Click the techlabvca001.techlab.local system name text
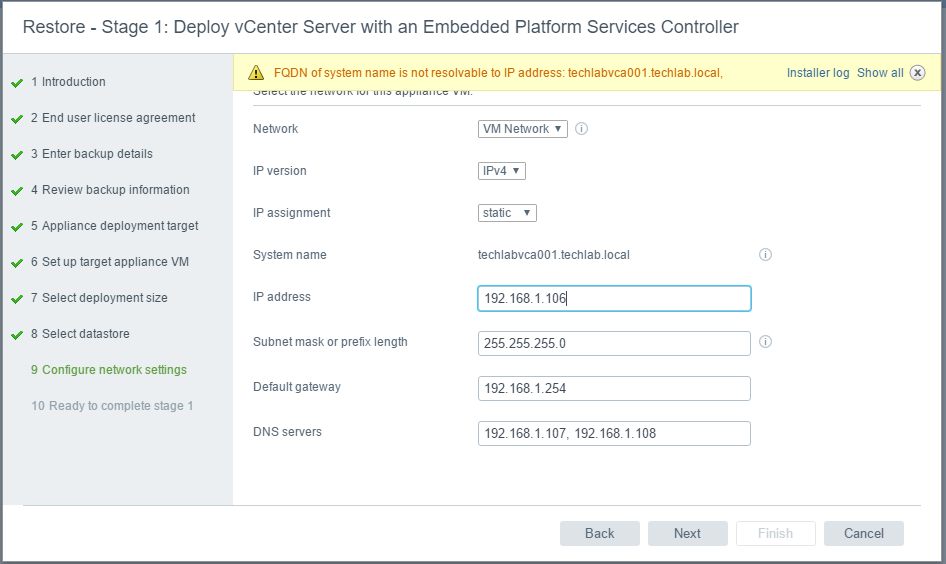This screenshot has height=564, width=946. (554, 255)
